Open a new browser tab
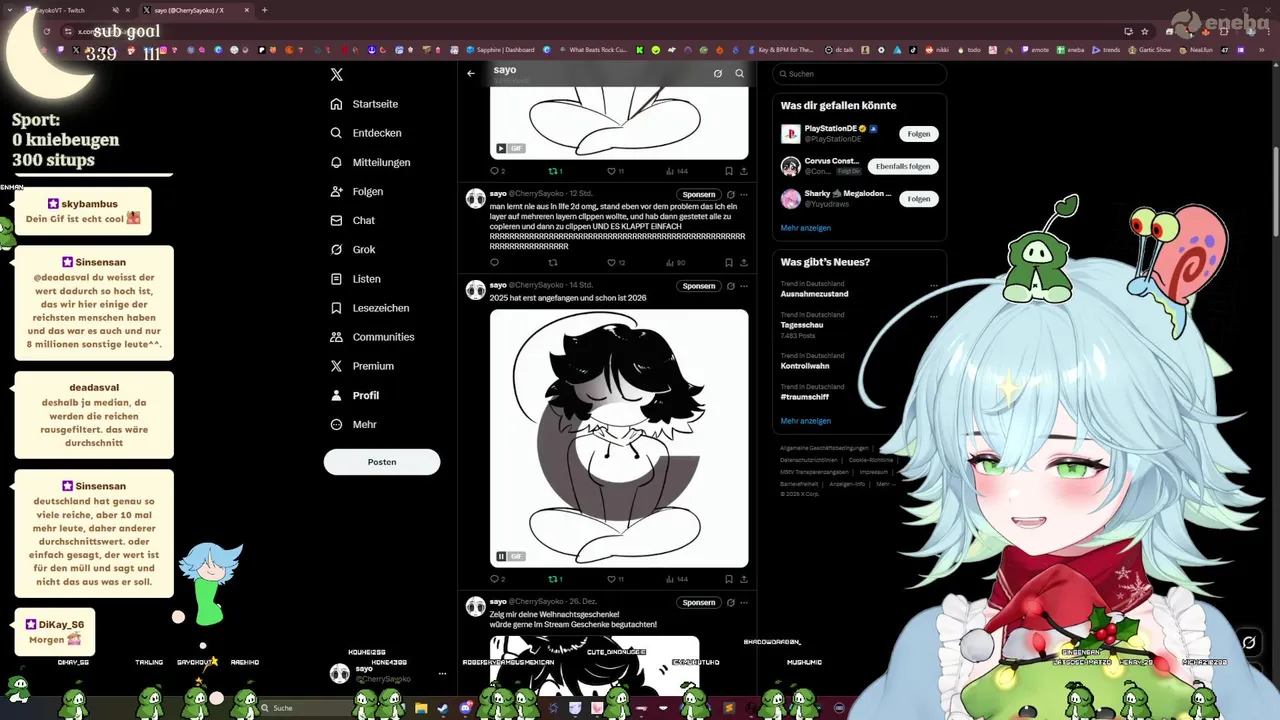The image size is (1280, 720). (264, 10)
